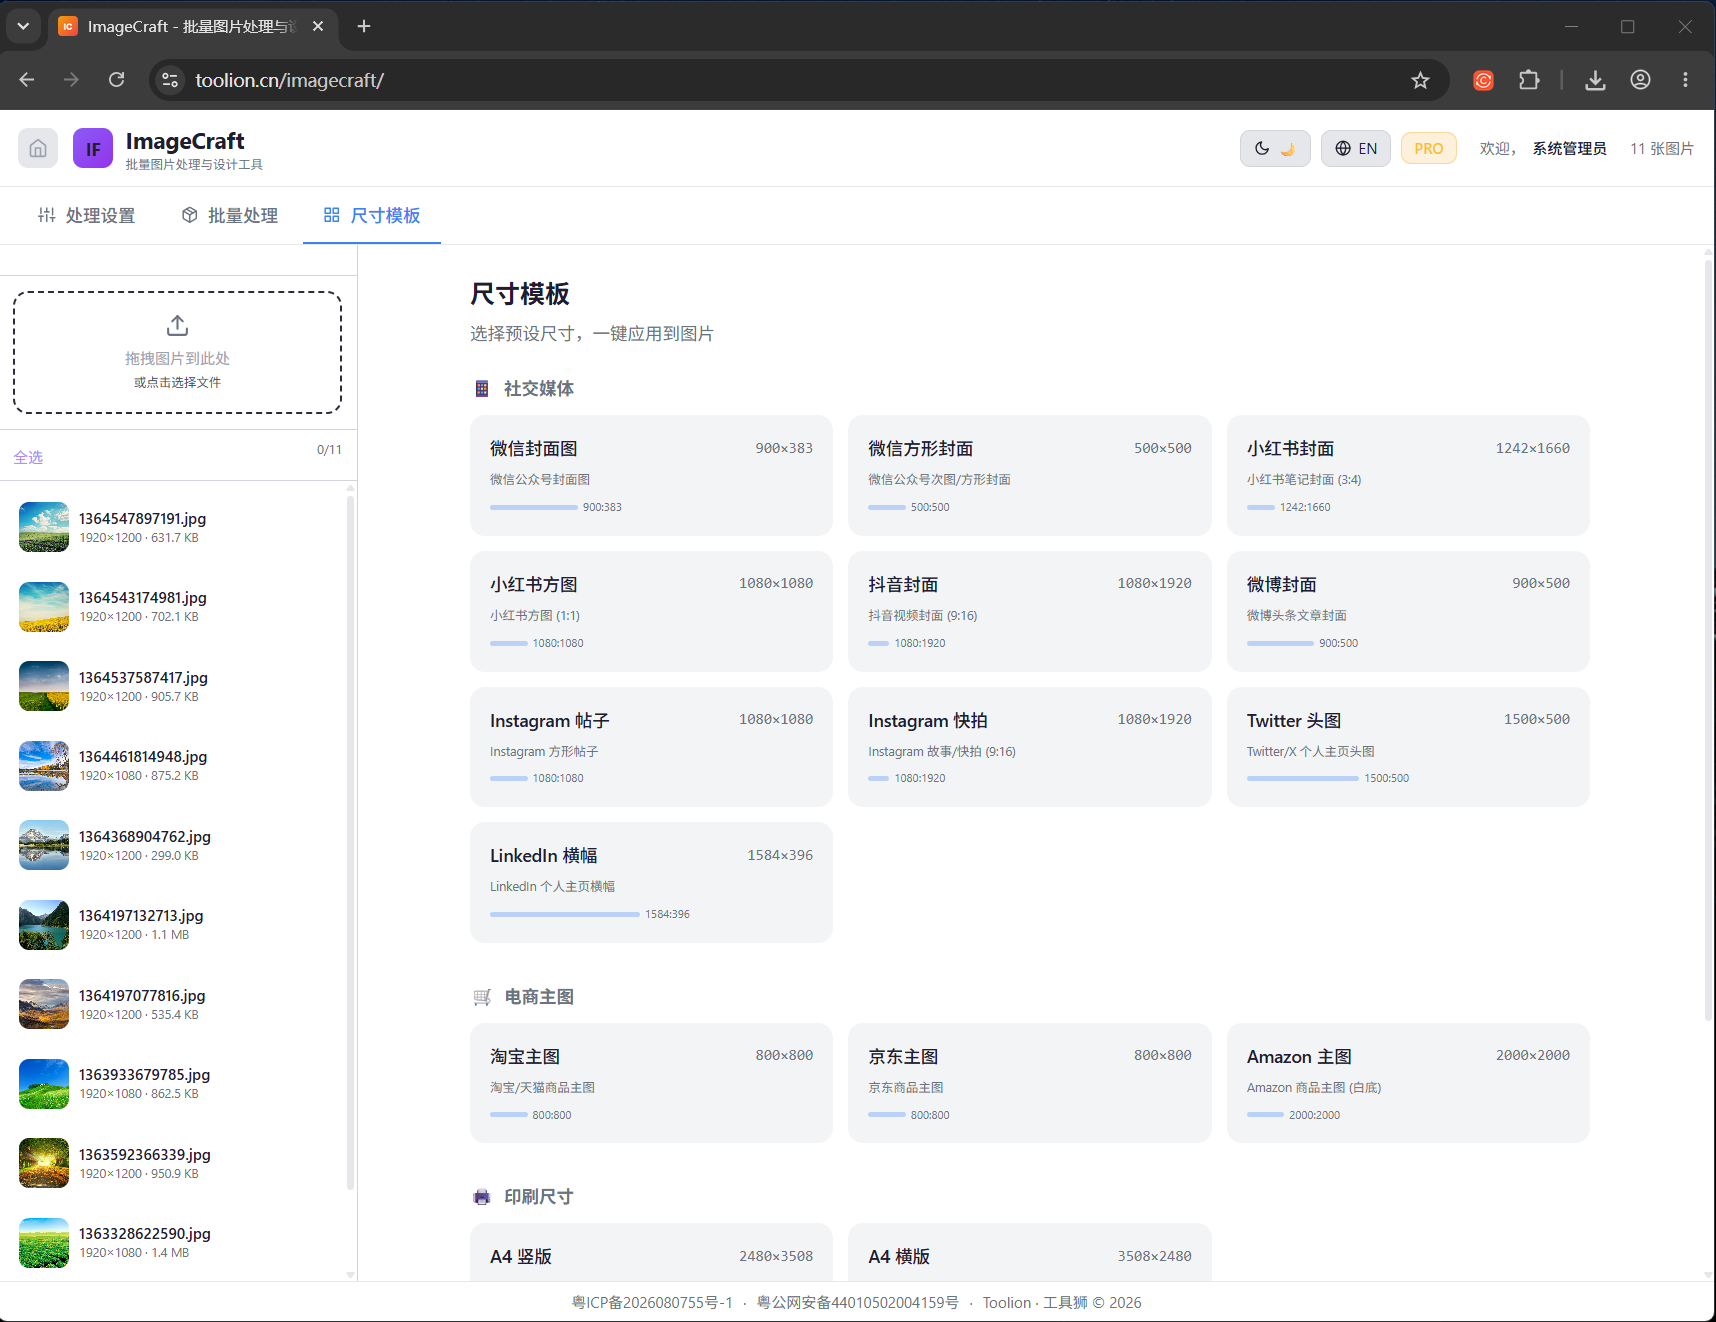Open the extensions puzzle icon
This screenshot has width=1716, height=1322.
tap(1529, 80)
